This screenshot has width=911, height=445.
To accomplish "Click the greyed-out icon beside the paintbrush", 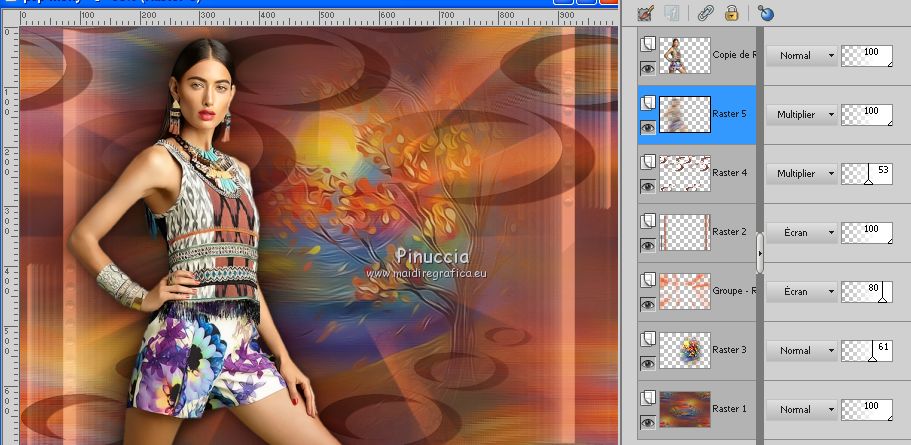I will tap(672, 13).
